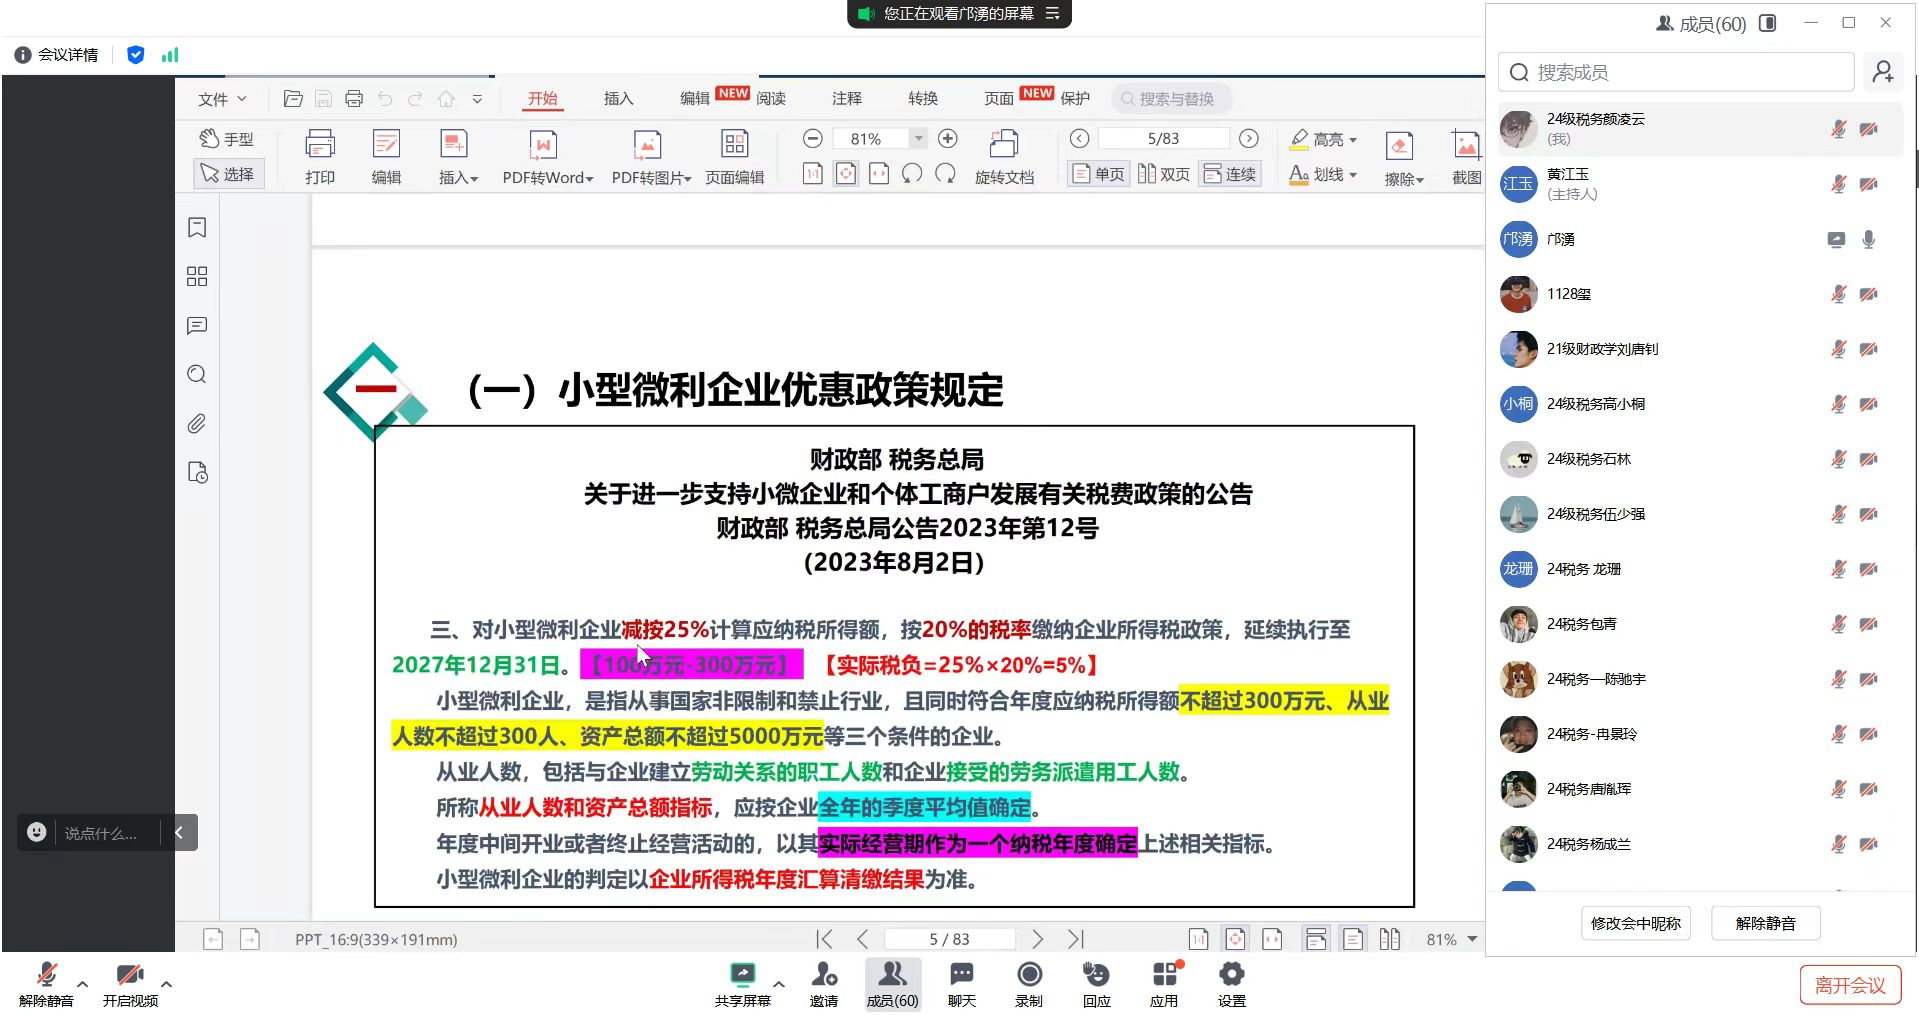
Task: Click the zoom in plus icon
Action: pos(948,139)
